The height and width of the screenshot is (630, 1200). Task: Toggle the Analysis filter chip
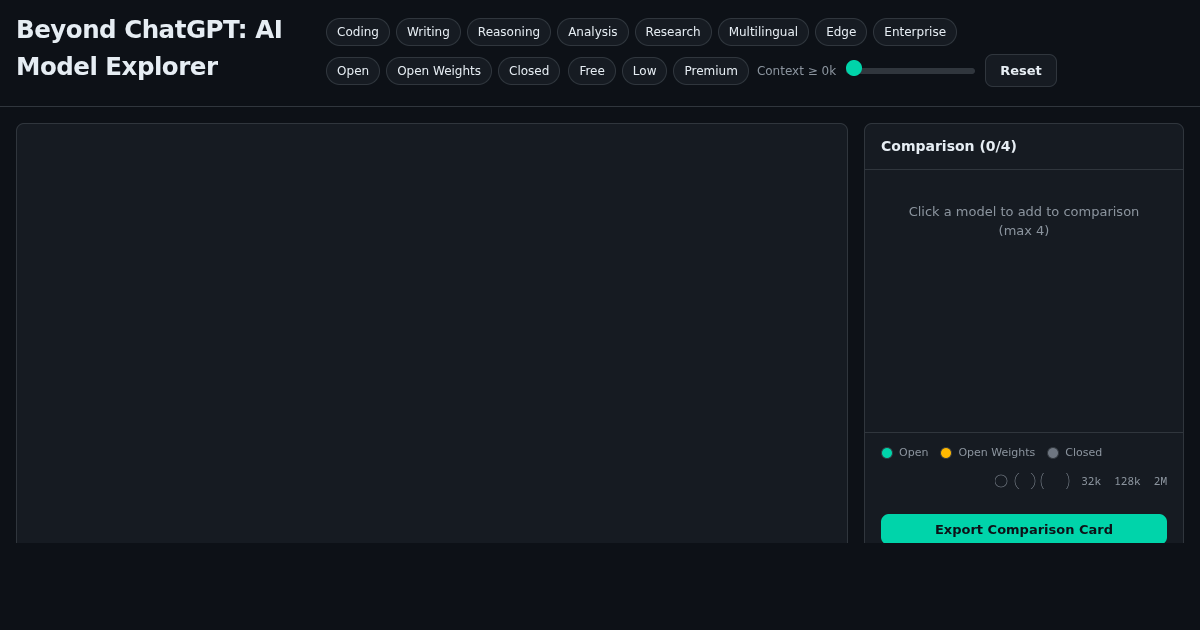593,32
